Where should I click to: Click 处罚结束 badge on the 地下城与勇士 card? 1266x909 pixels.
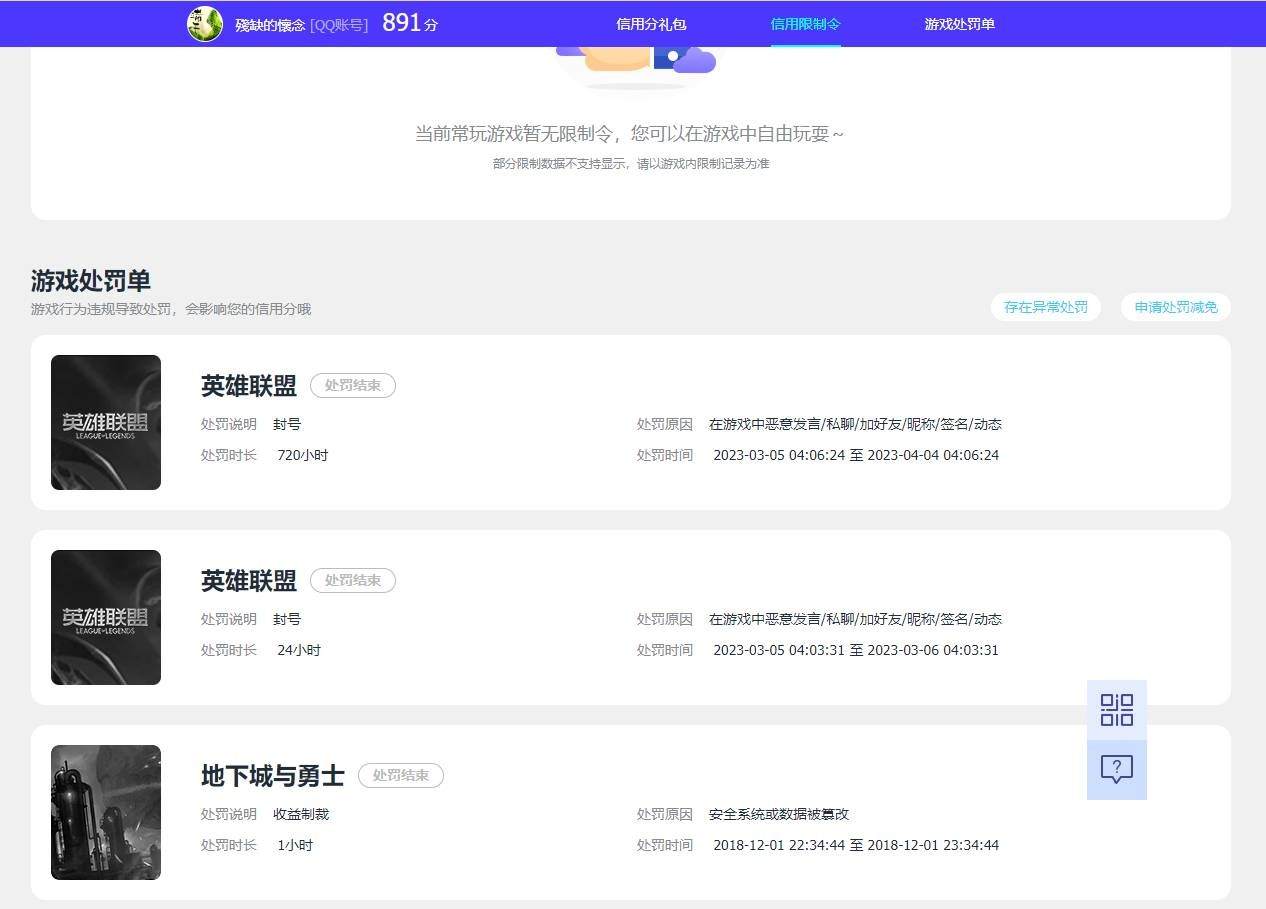click(x=401, y=775)
